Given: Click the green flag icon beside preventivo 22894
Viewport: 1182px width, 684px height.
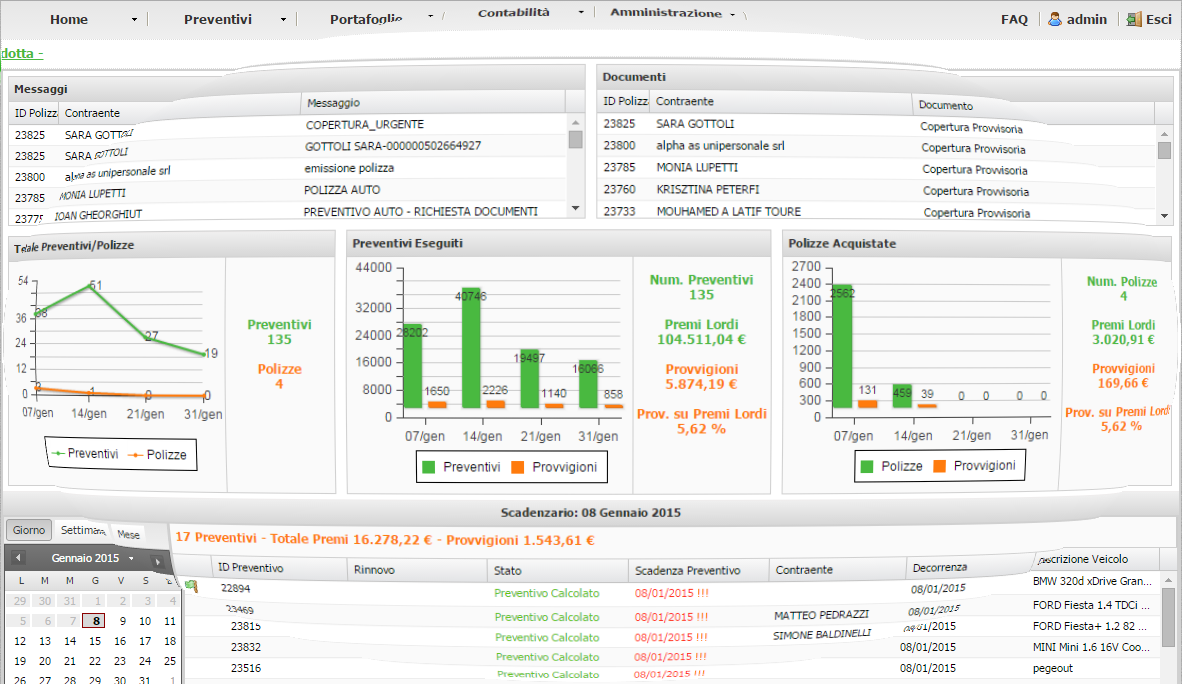Looking at the screenshot, I should tap(190, 587).
